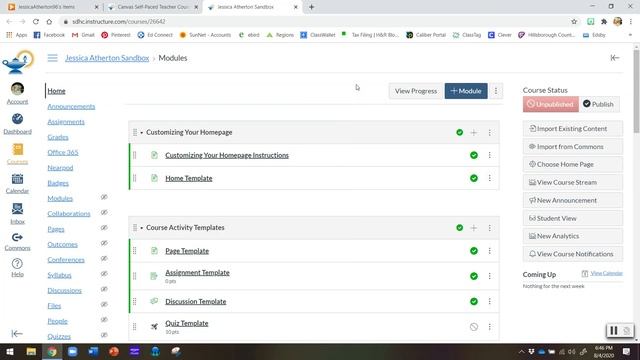Open the Student View button
Screen dimensions: 640x360
[573, 218]
